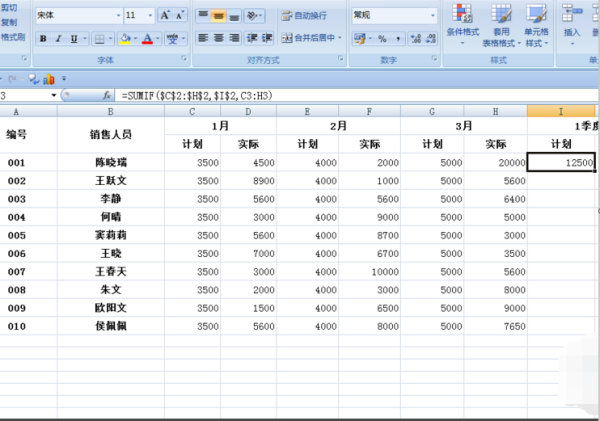Viewport: 600px width, 421px height.
Task: Toggle italic formatting
Action: [59, 39]
